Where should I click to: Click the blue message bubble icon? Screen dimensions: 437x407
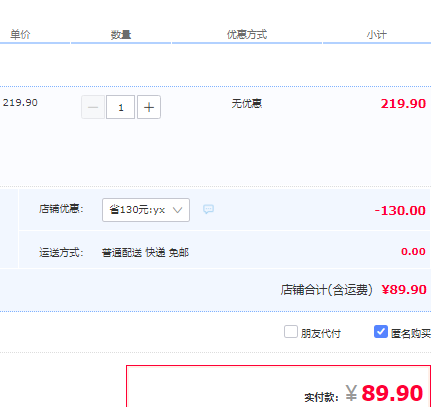208,209
